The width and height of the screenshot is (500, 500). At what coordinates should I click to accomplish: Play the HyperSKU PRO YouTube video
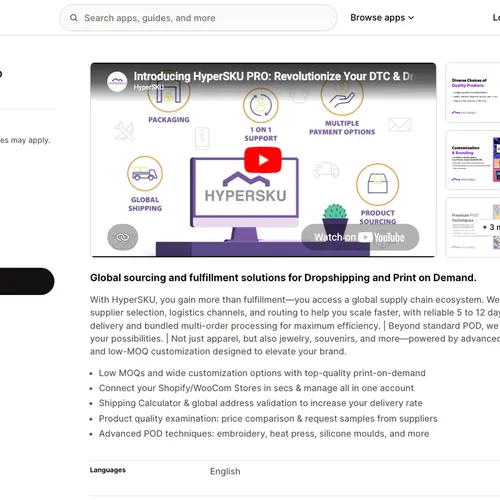click(263, 160)
